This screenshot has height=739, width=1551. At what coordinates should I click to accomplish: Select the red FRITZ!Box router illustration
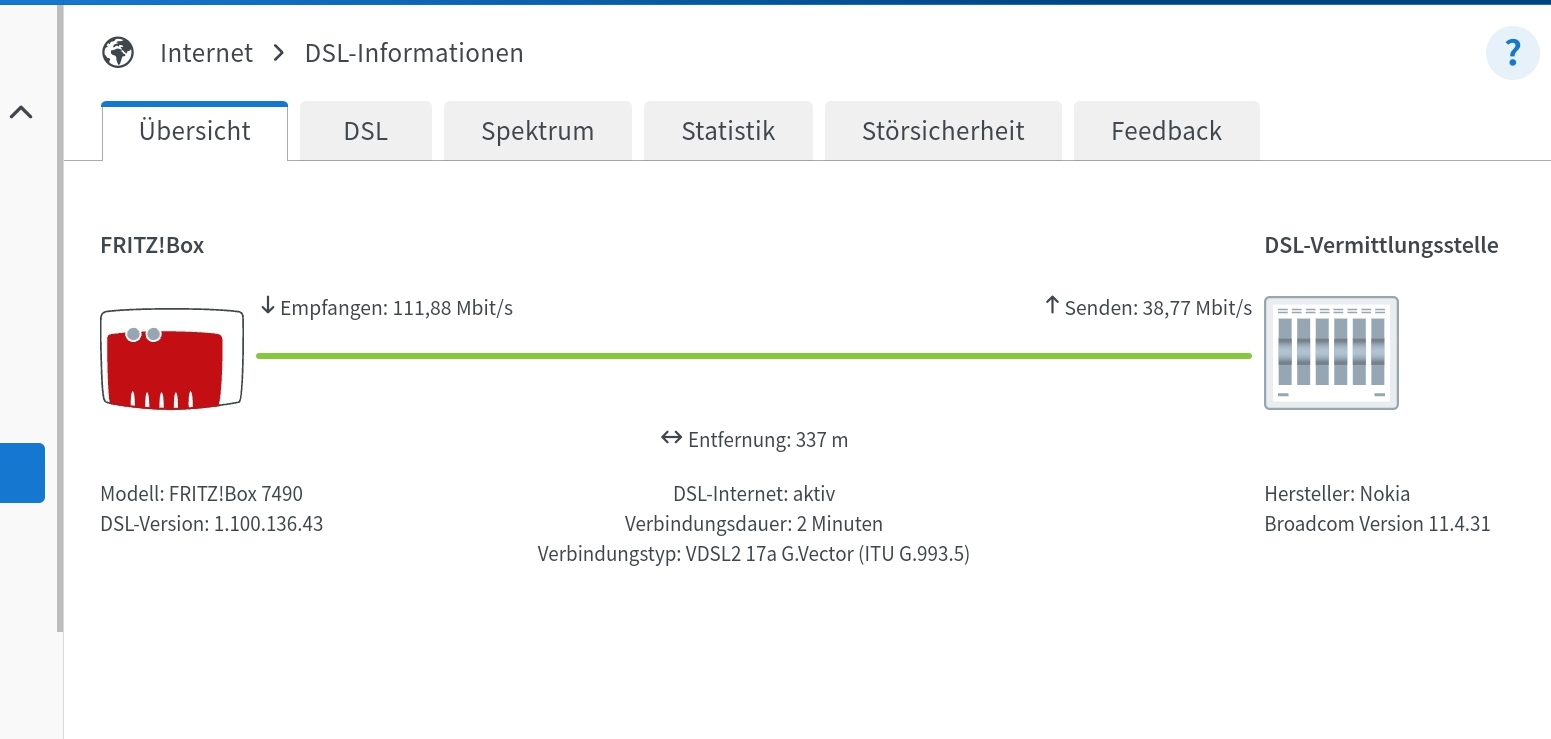171,358
